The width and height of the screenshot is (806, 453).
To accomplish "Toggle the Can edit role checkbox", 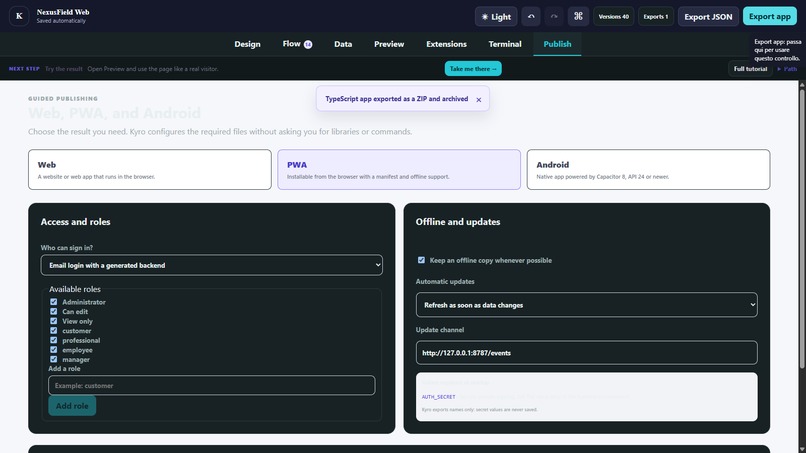I will pyautogui.click(x=53, y=311).
